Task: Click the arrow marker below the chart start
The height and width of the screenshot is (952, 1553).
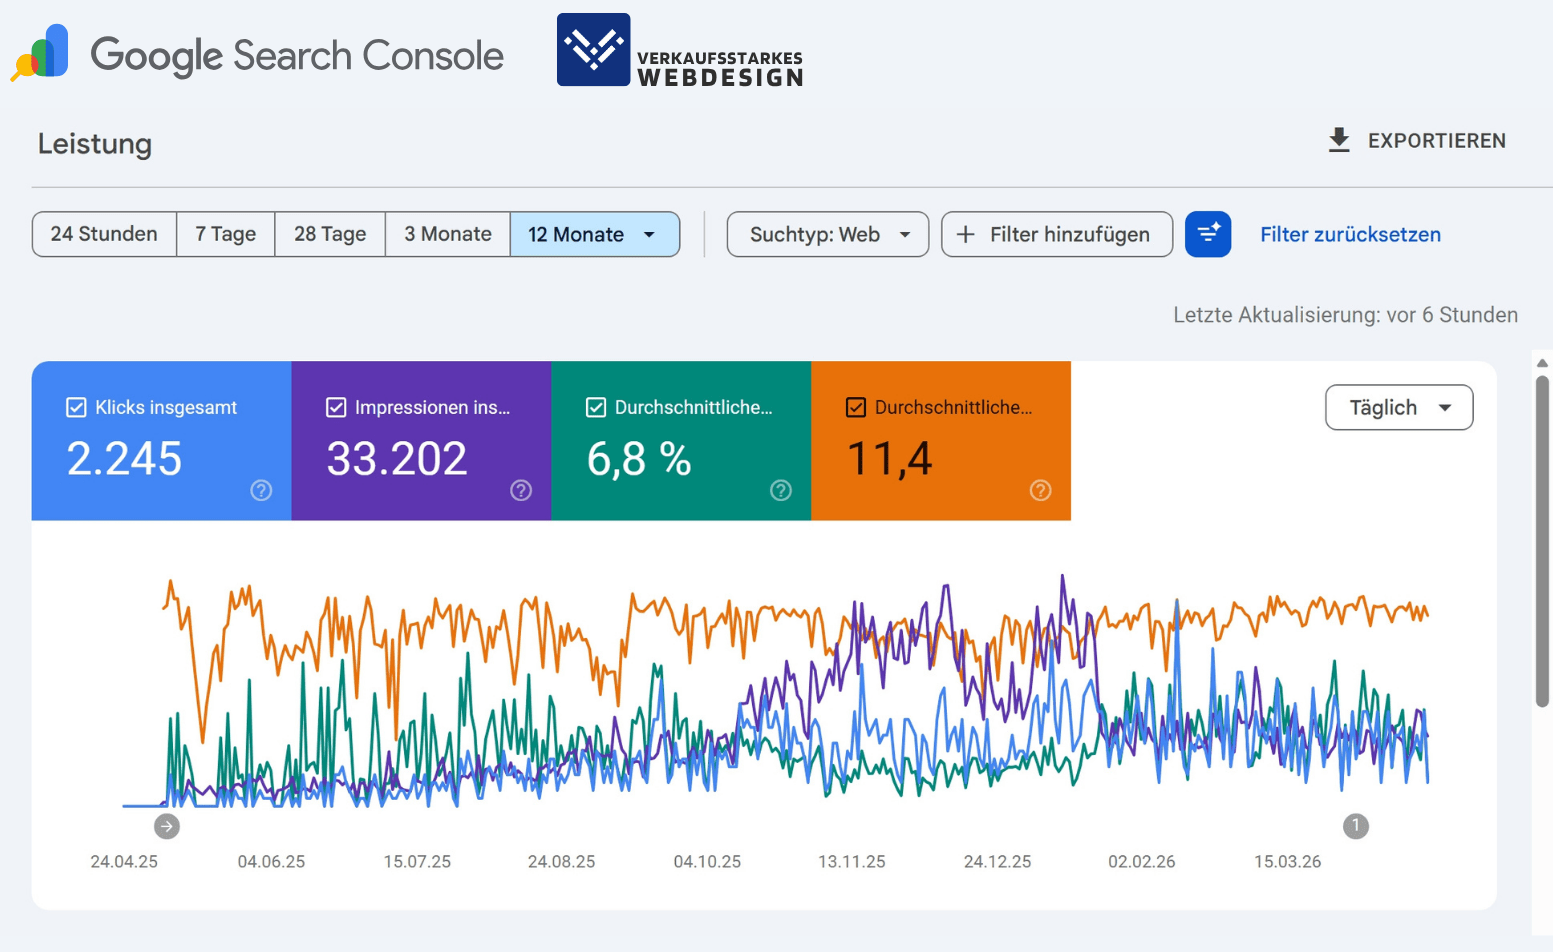Action: point(166,826)
